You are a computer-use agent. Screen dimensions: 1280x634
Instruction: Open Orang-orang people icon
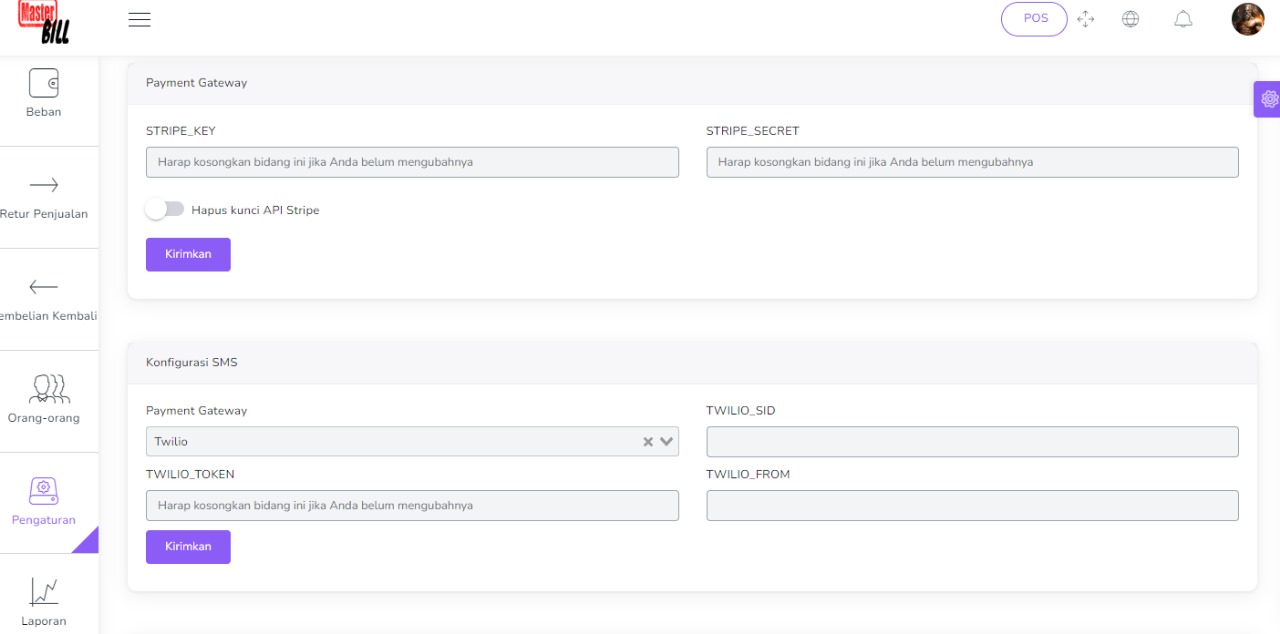click(49, 388)
